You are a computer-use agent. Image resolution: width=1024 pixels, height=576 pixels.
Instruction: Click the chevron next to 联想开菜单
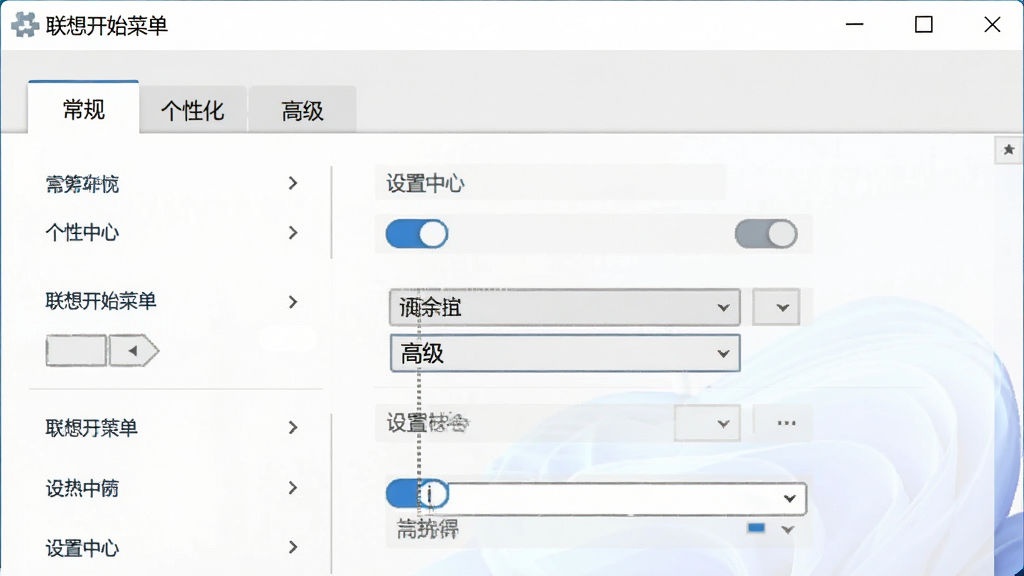293,428
